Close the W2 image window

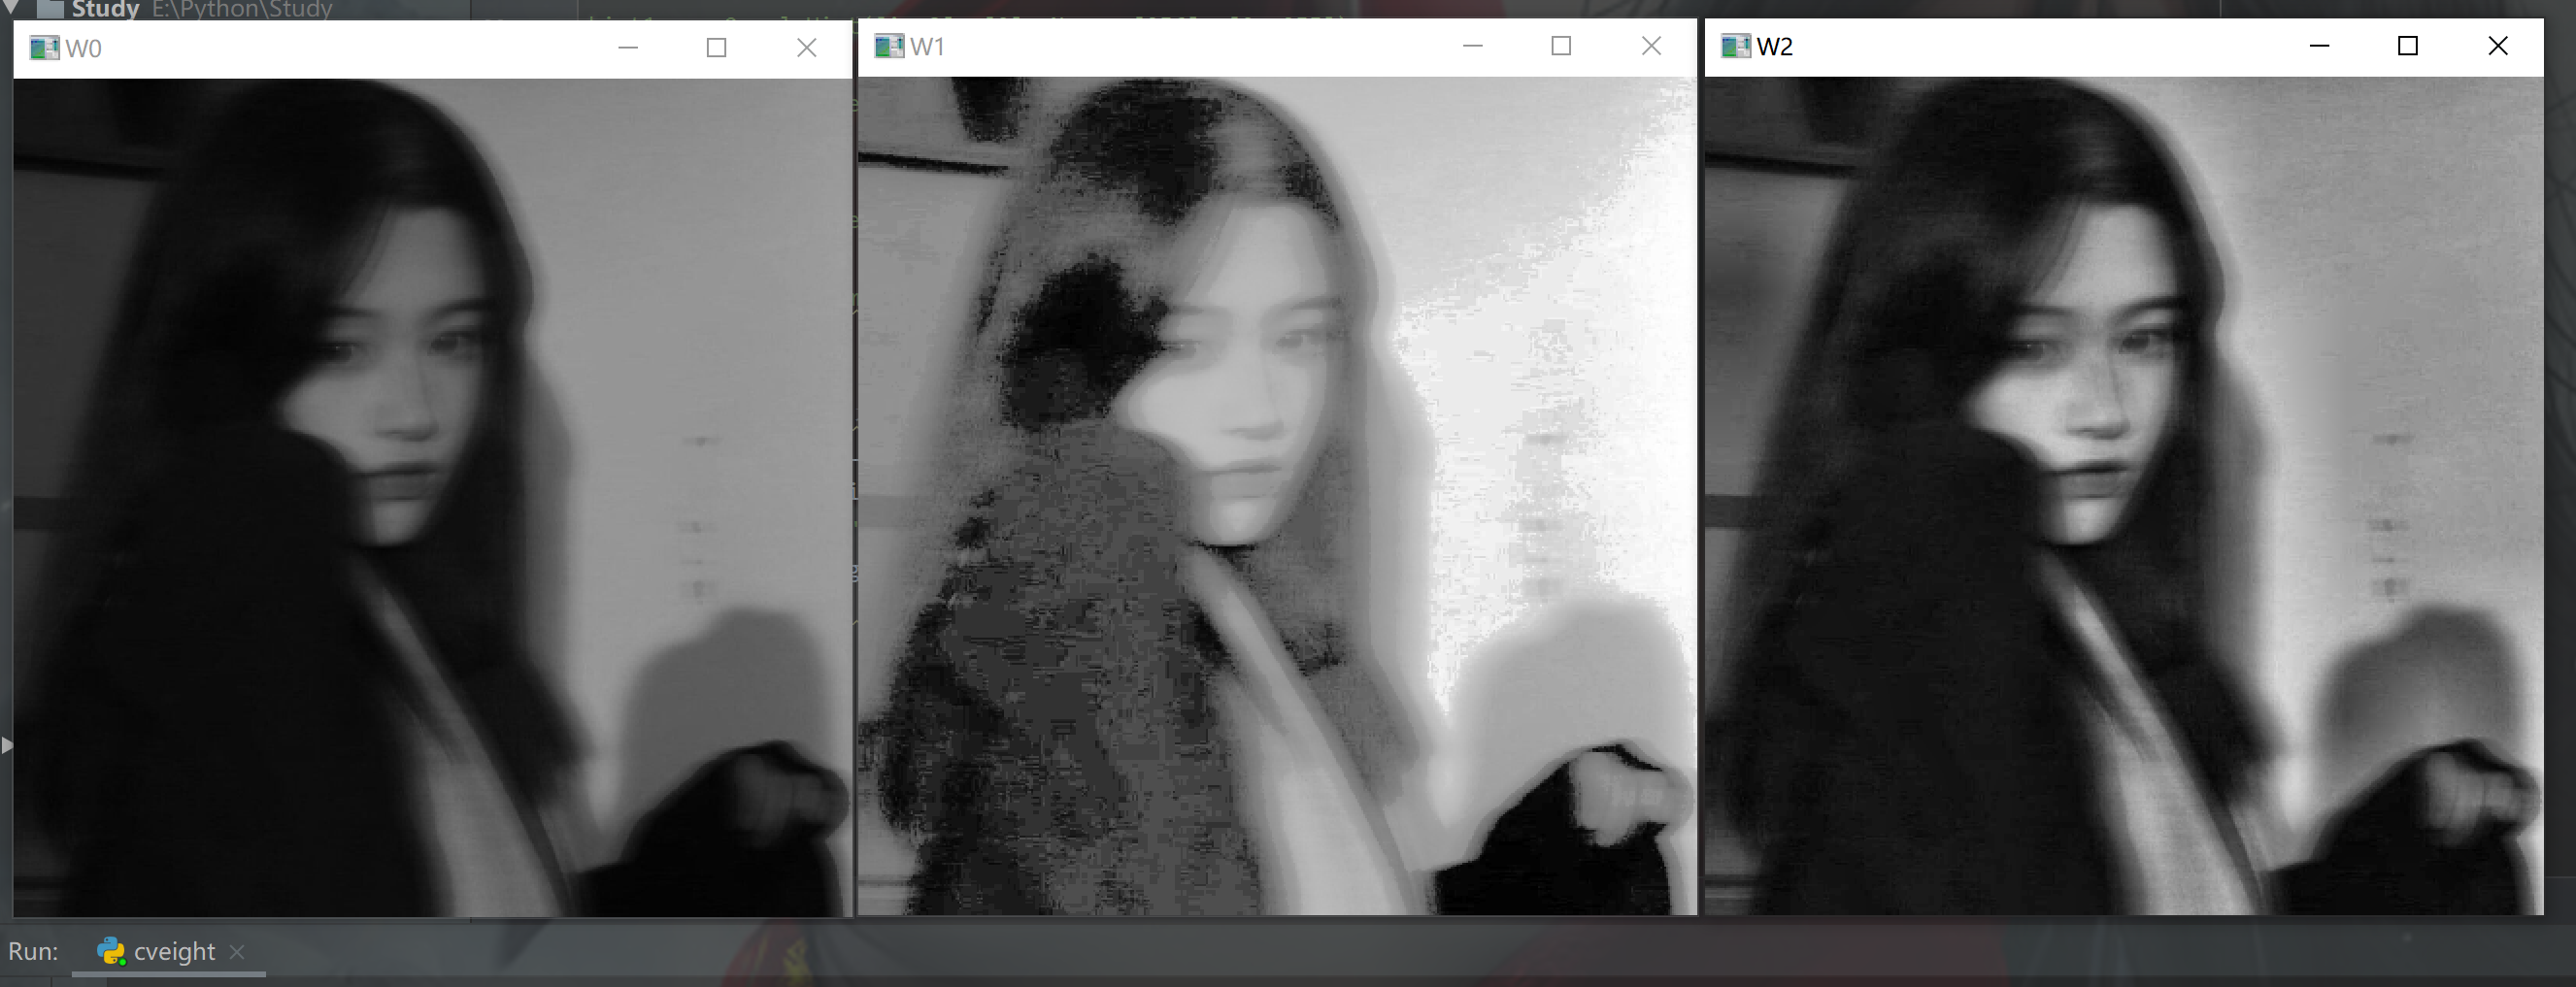click(2498, 46)
